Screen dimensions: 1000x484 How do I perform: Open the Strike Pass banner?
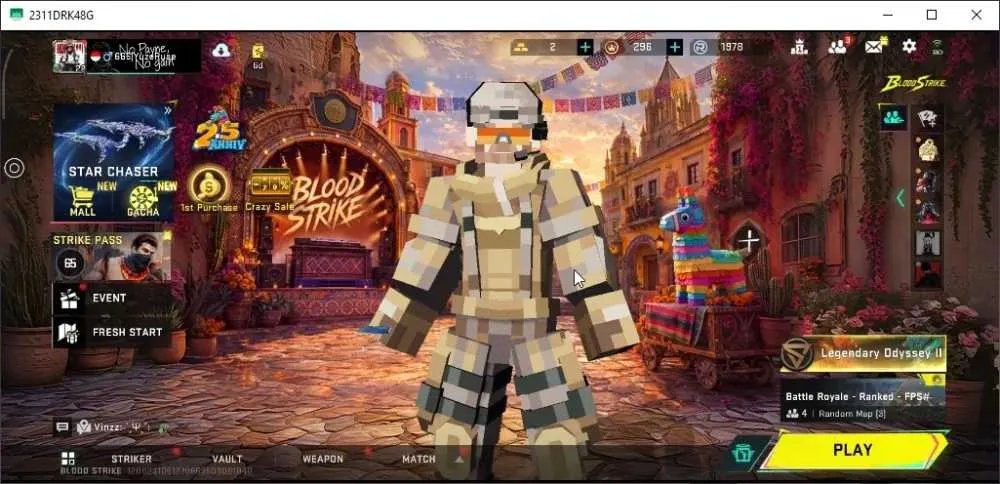(112, 256)
